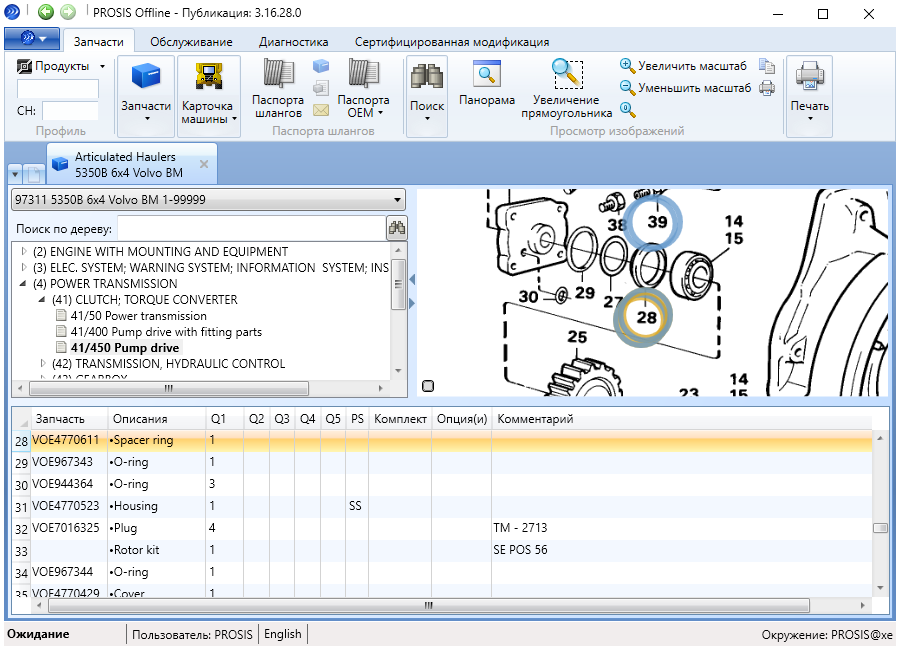This screenshot has width=900, height=647.
Task: Click the tree panel horizontal scrollbar
Action: point(169,389)
